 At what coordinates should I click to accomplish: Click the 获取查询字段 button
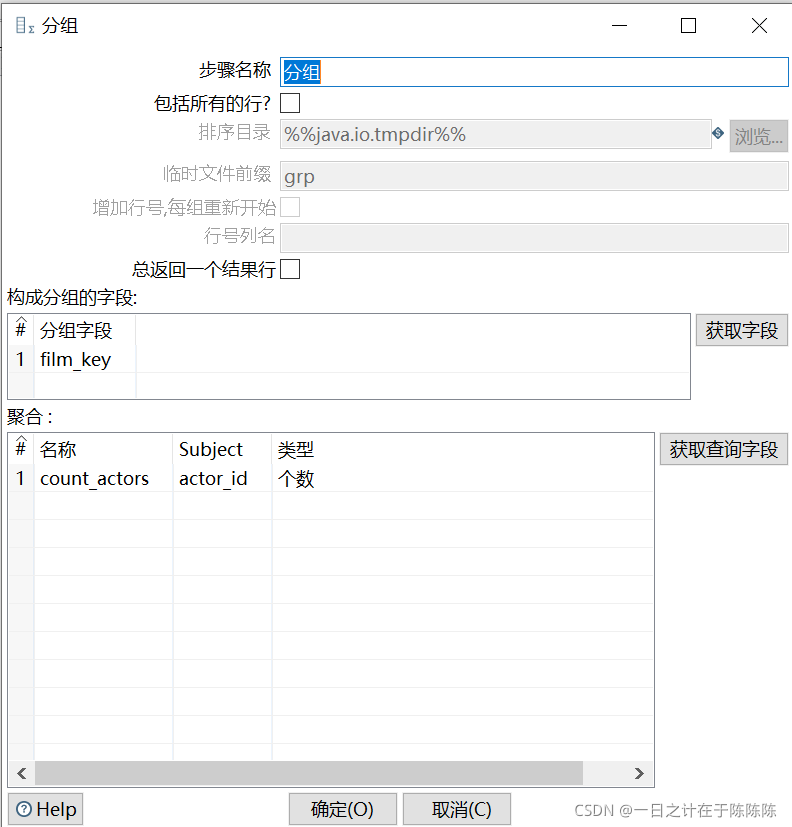[723, 449]
